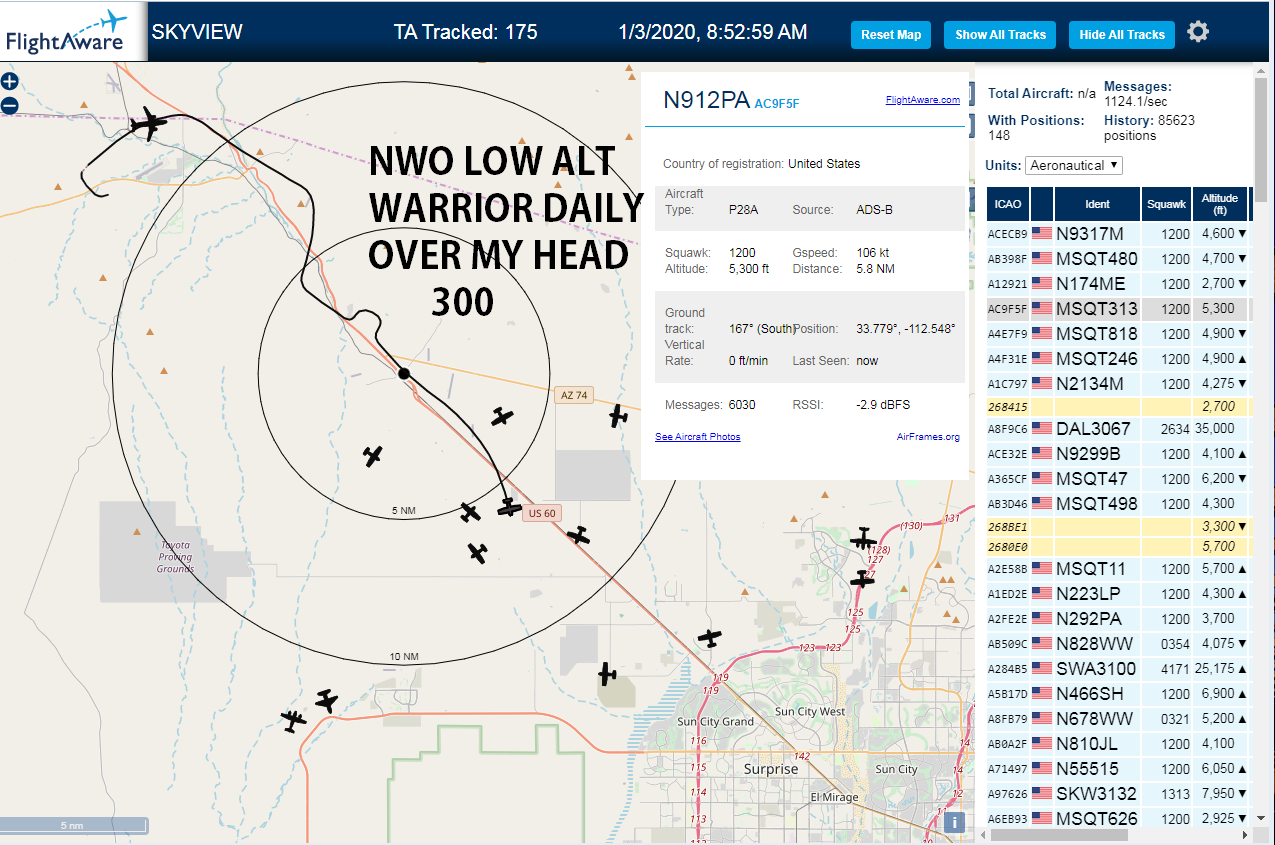Screen dimensions: 1275x845
Task: Select the yellow row with ICAO 268415
Action: click(x=1118, y=407)
